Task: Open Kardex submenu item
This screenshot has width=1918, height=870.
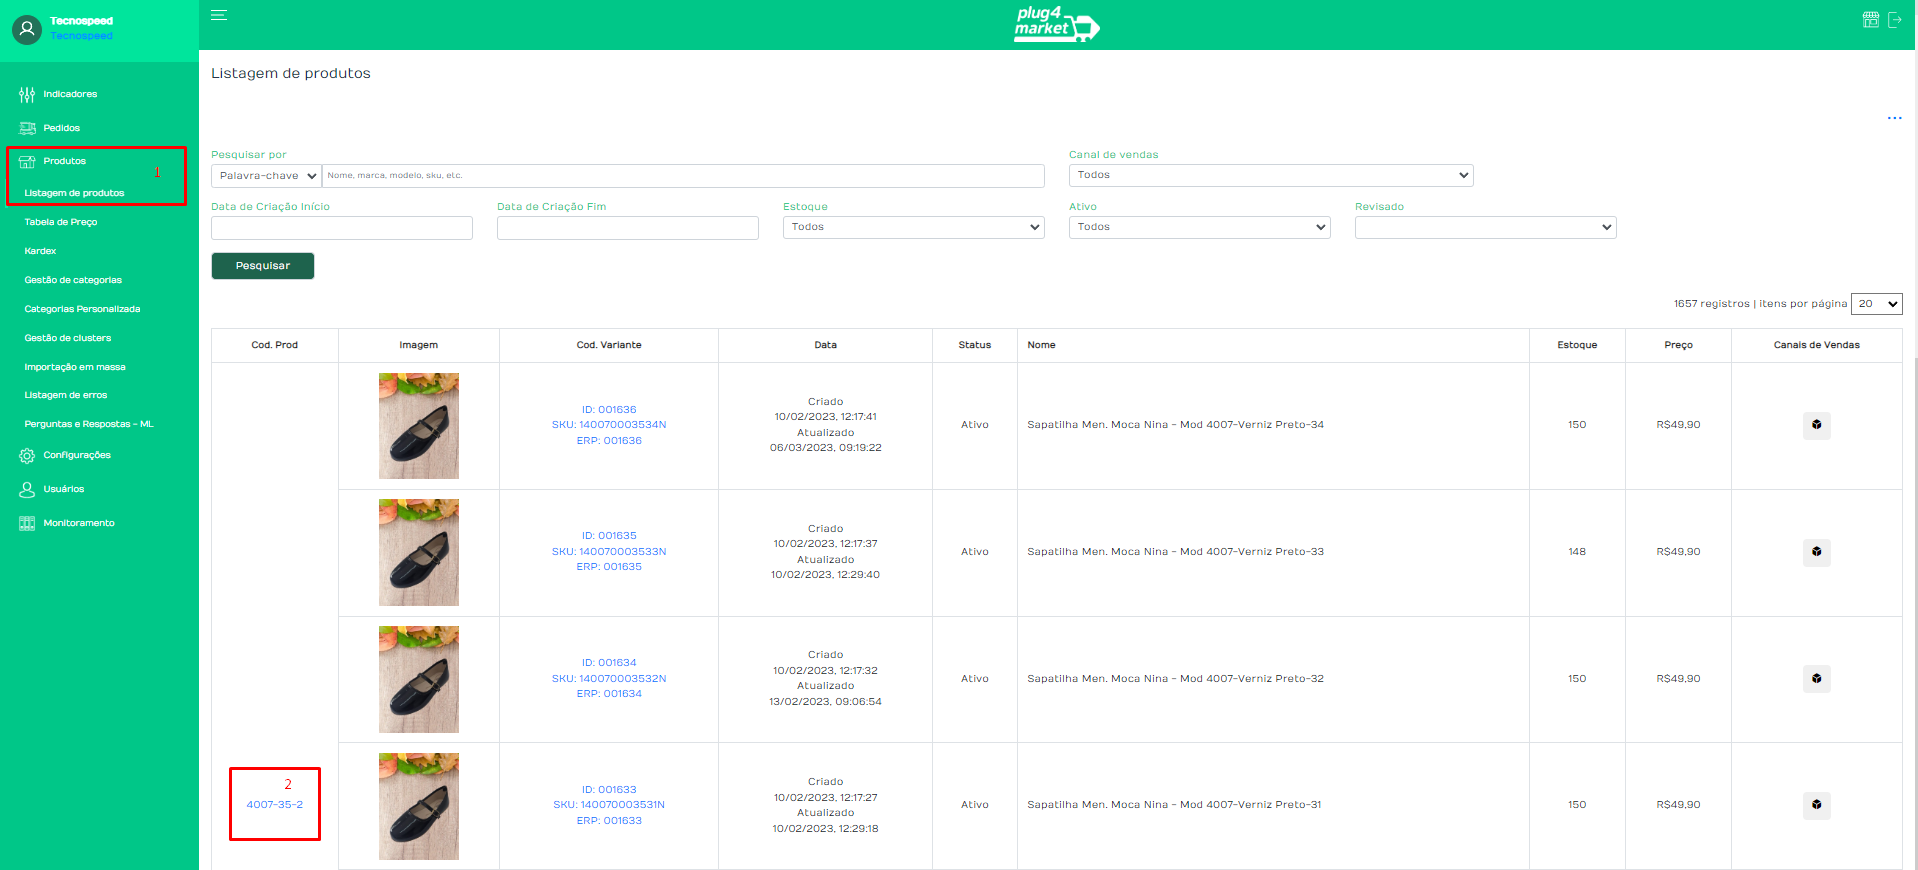Action: [40, 251]
